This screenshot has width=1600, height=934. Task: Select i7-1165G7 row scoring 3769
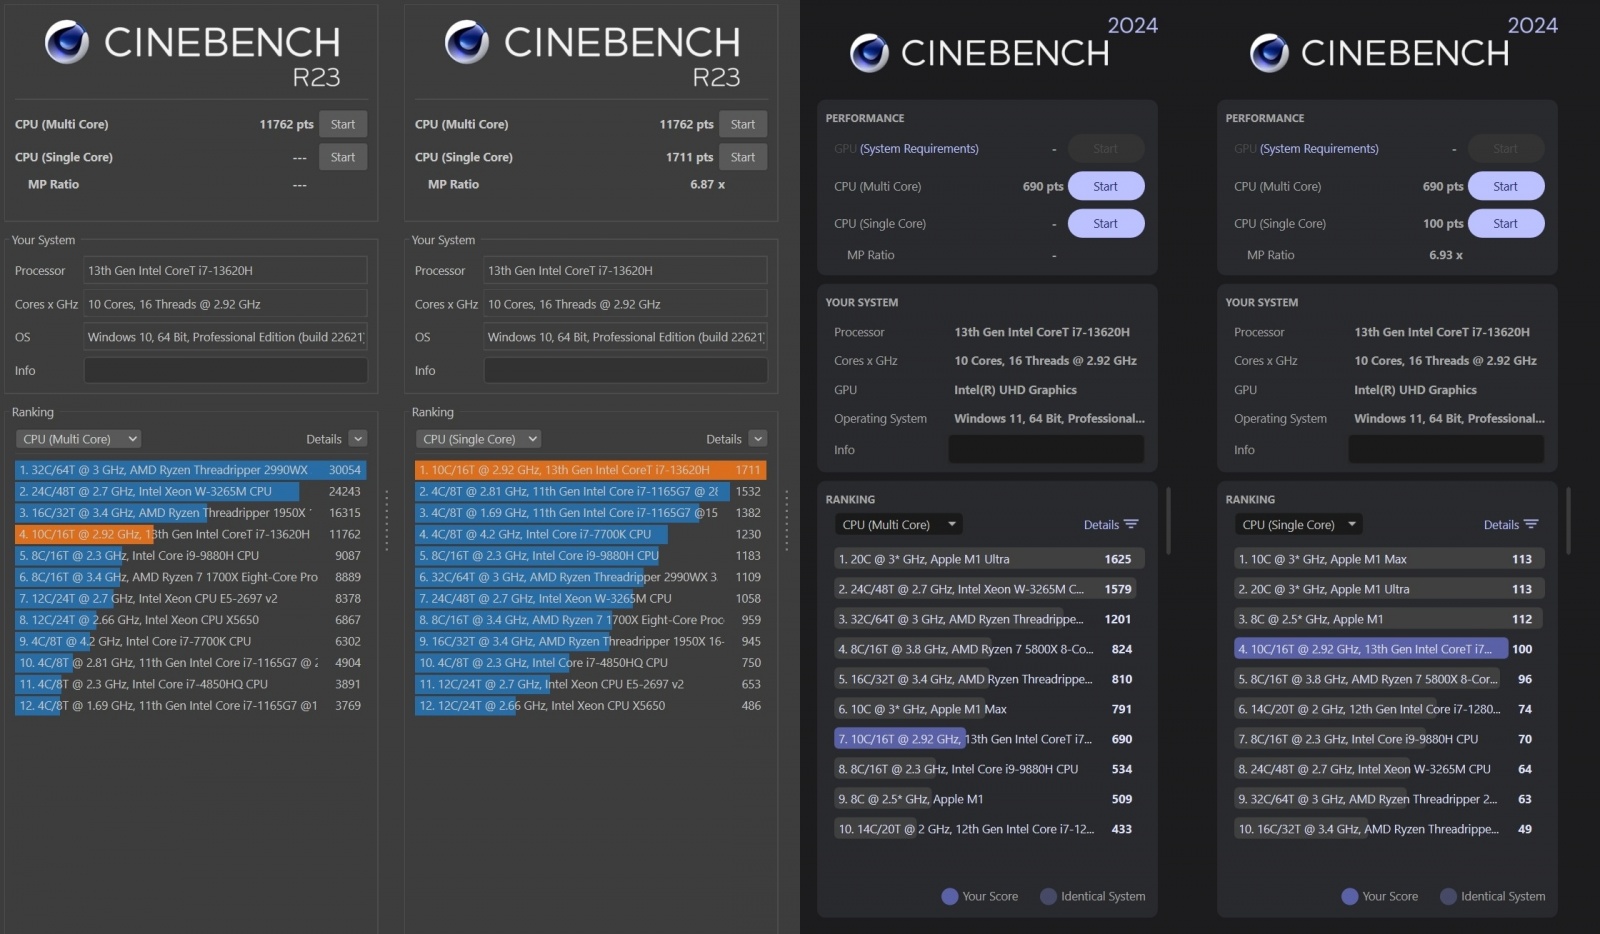point(191,705)
